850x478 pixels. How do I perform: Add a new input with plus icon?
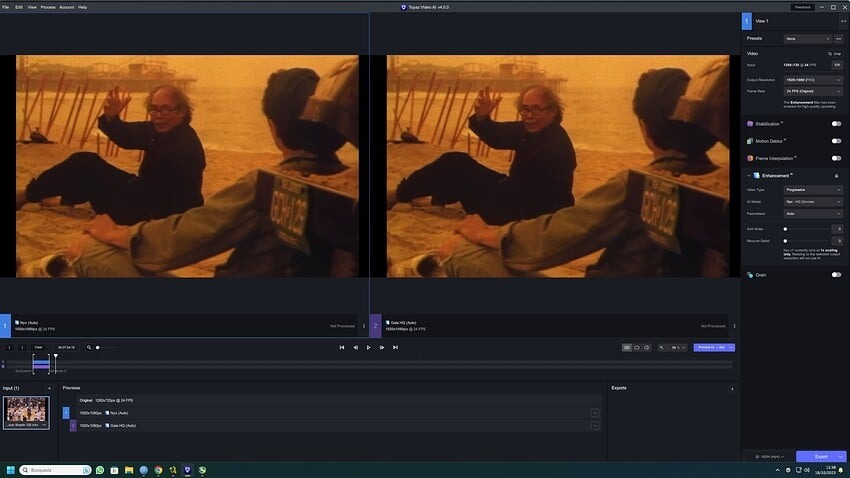[x=49, y=388]
